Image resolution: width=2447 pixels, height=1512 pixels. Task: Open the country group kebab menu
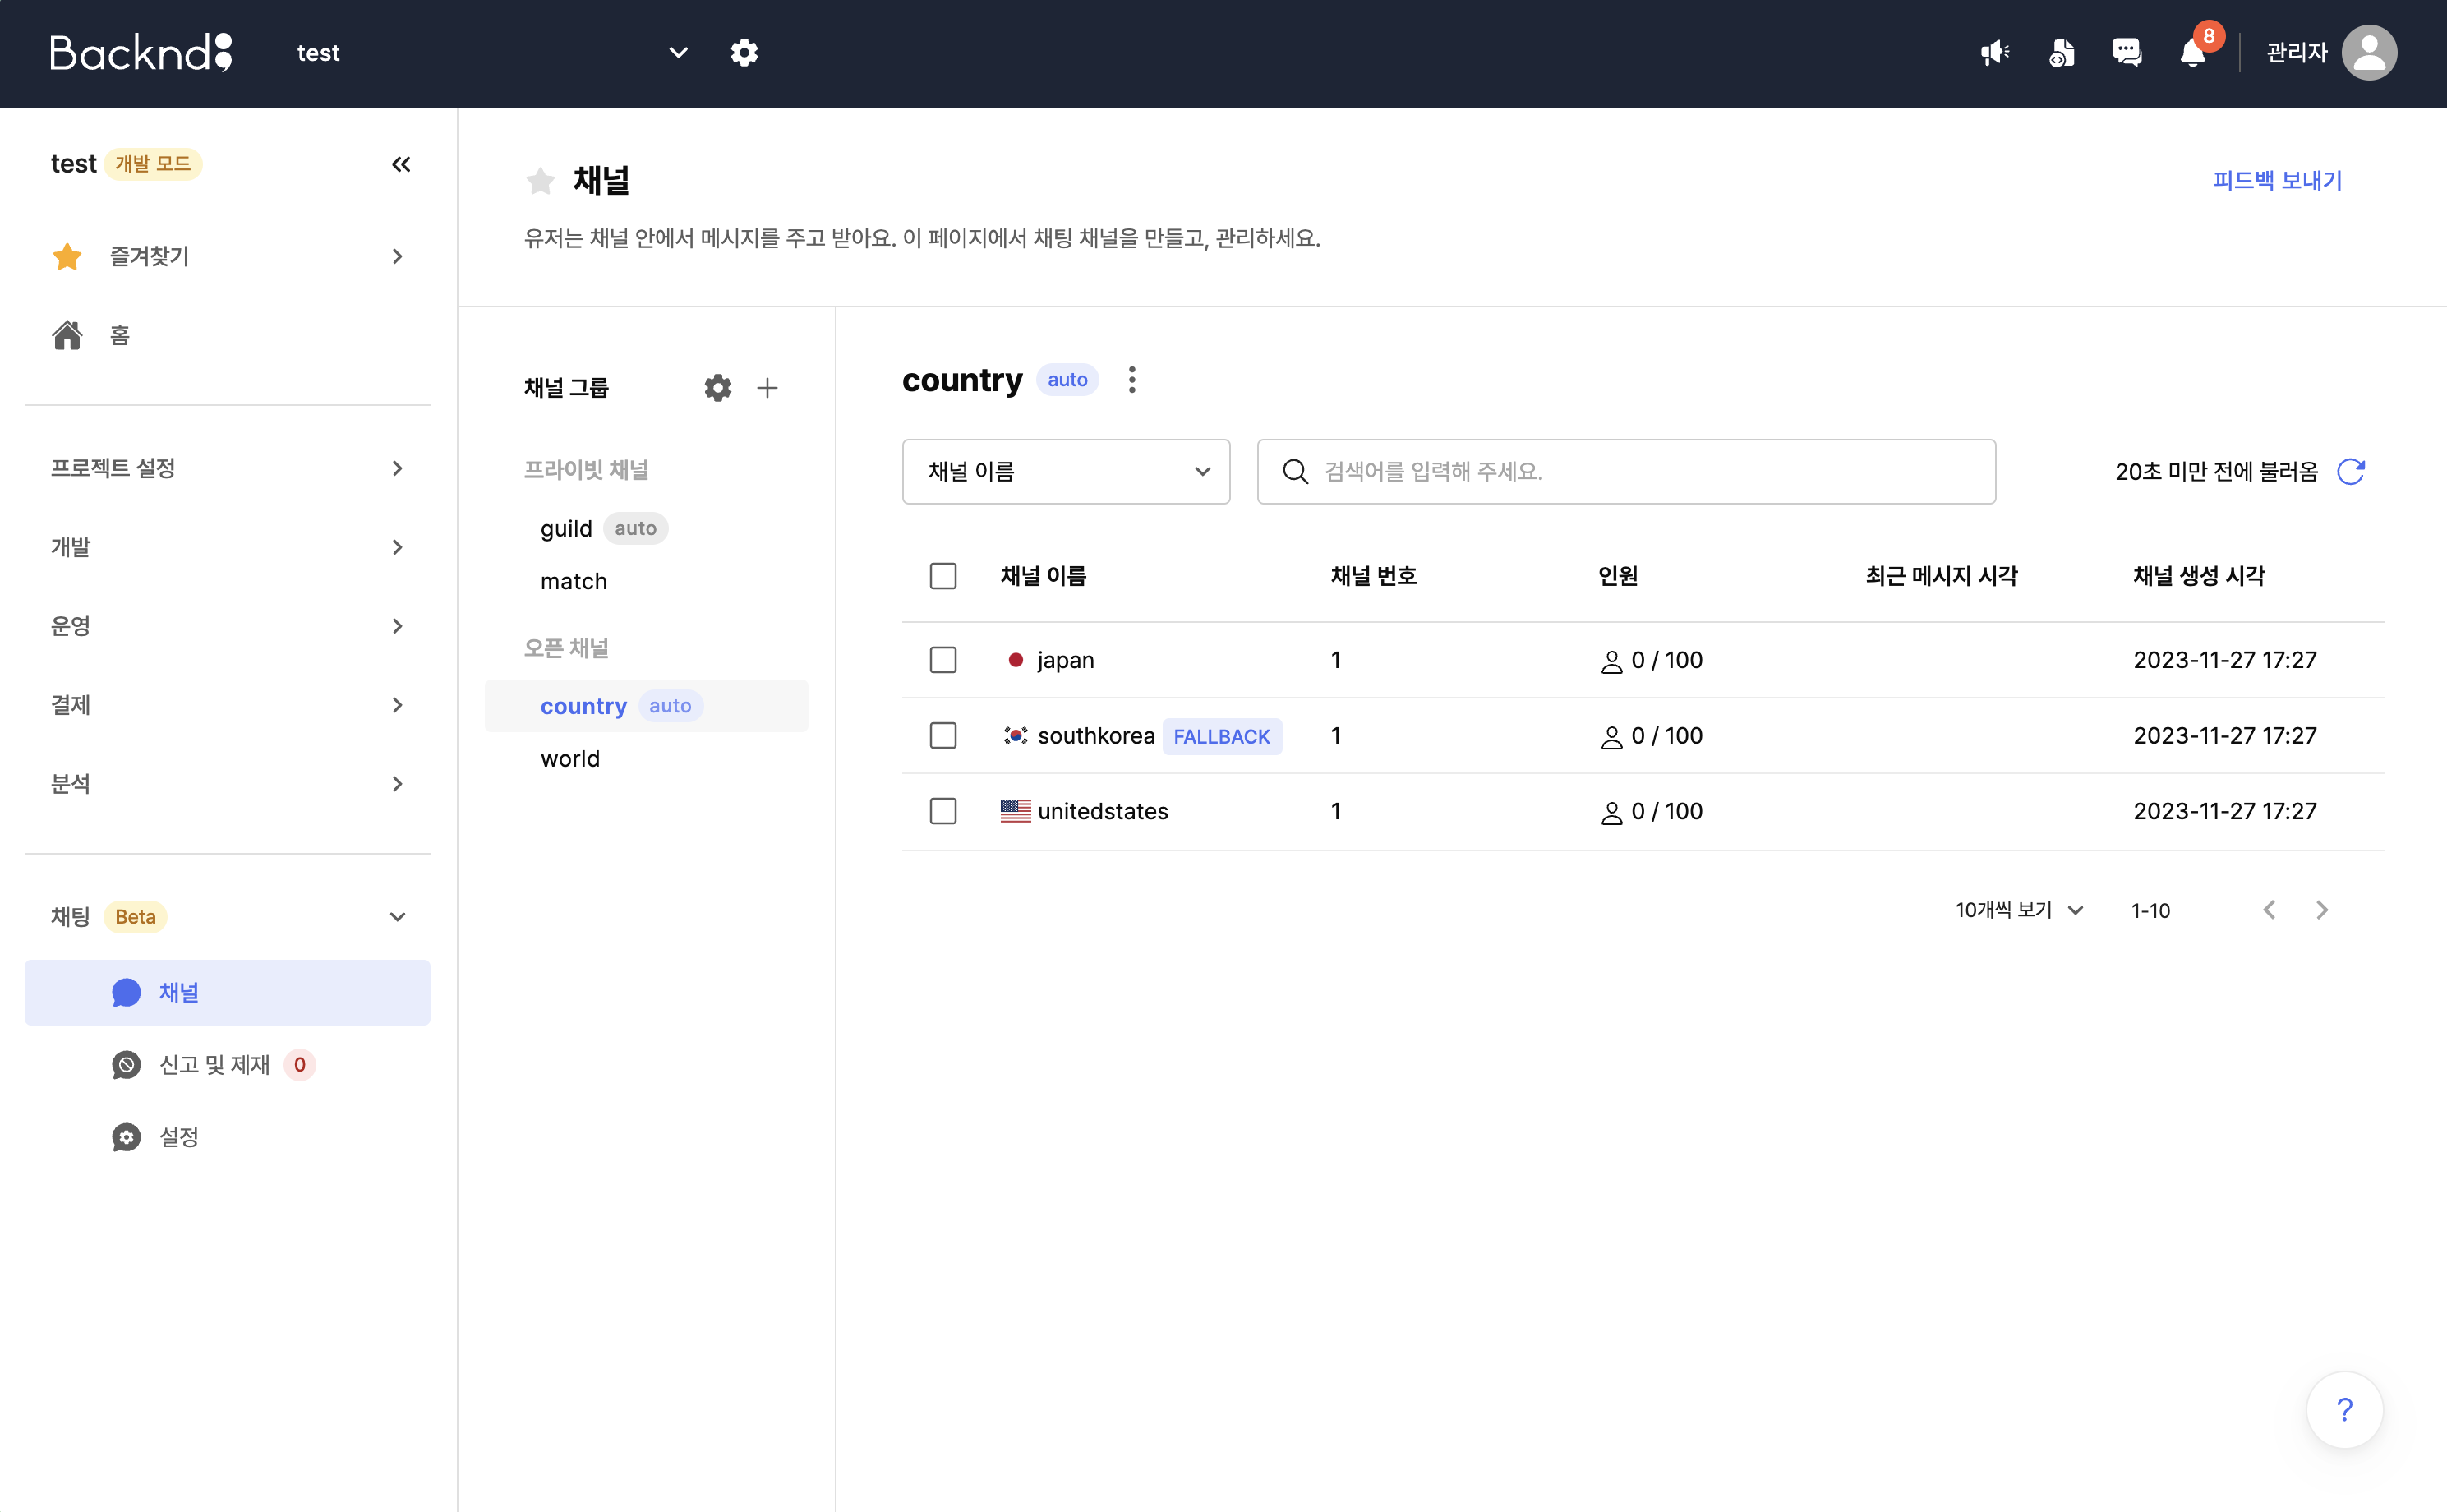[x=1131, y=380]
